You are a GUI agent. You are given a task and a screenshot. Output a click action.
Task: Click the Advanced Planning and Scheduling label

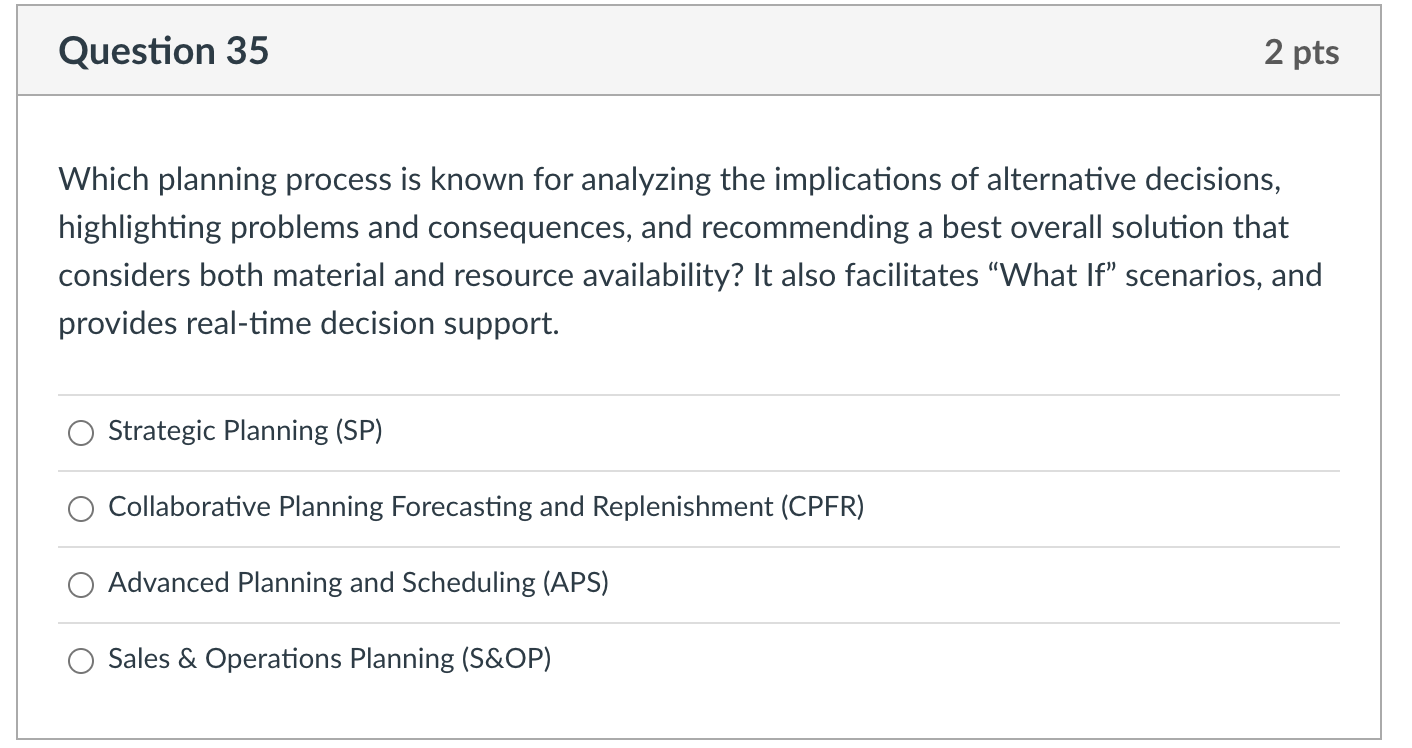pyautogui.click(x=359, y=583)
